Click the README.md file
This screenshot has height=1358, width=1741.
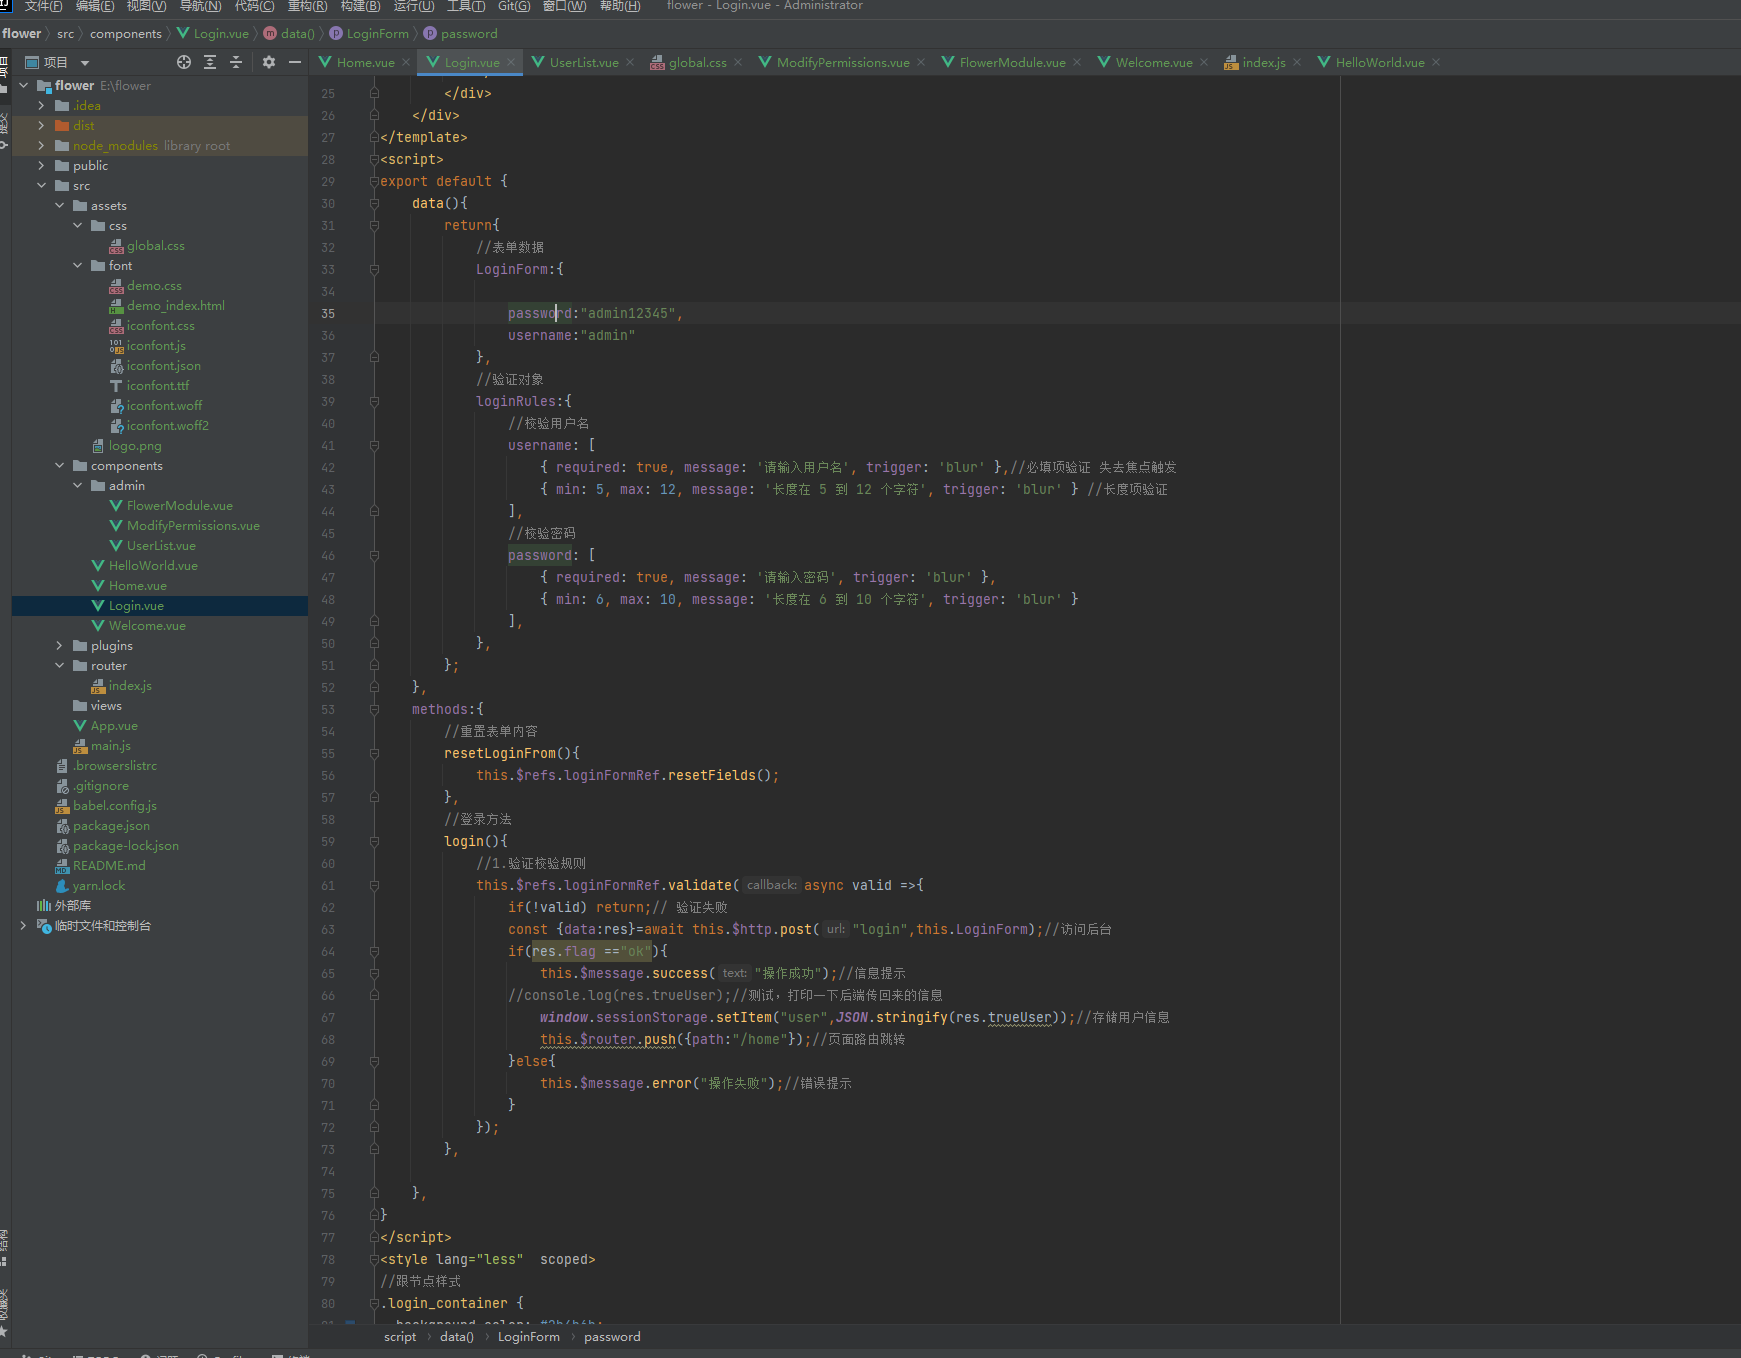(x=109, y=865)
